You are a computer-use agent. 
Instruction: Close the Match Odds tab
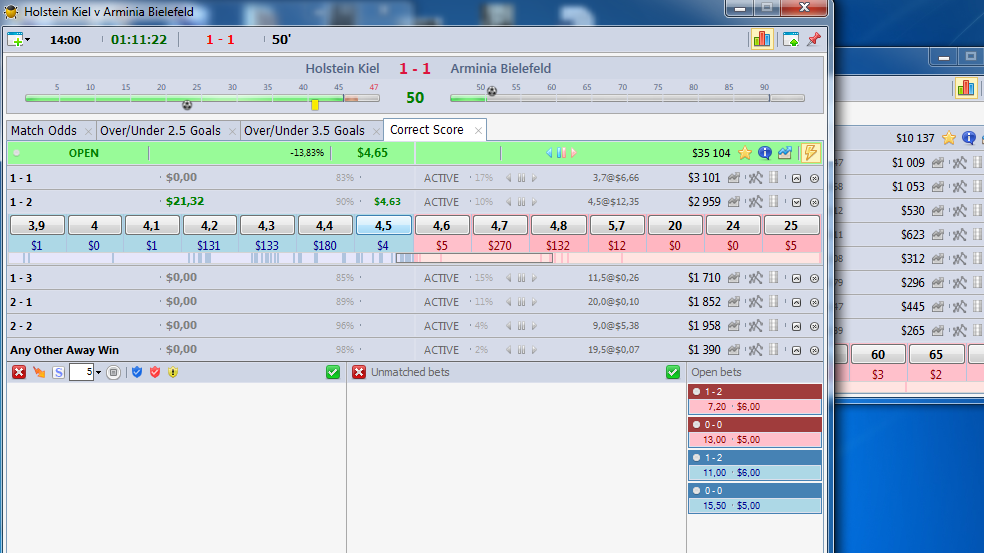pos(88,131)
